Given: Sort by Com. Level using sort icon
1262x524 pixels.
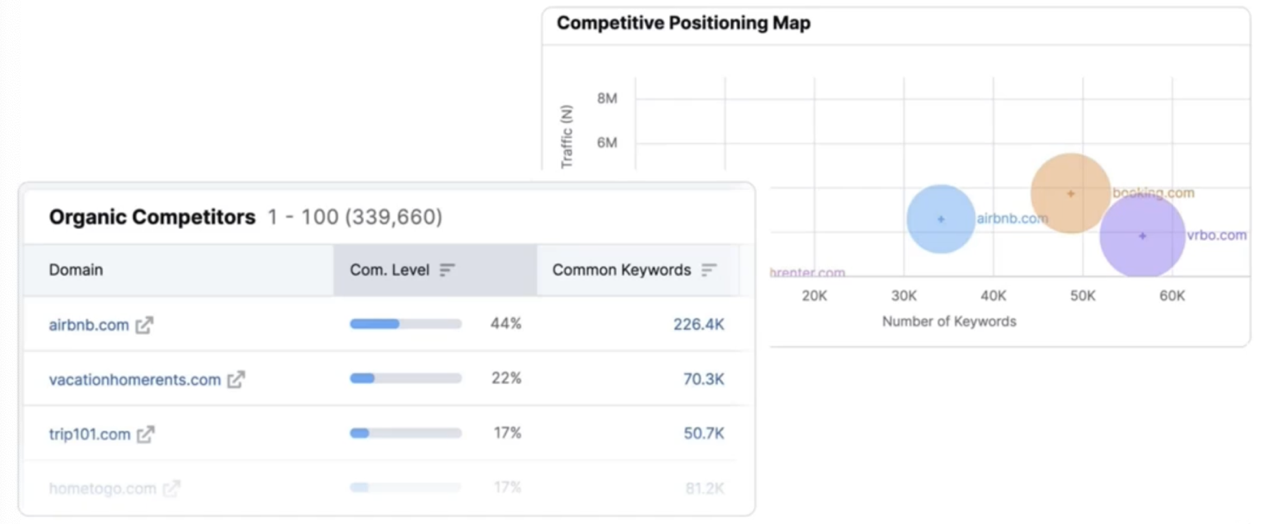Looking at the screenshot, I should pos(447,270).
